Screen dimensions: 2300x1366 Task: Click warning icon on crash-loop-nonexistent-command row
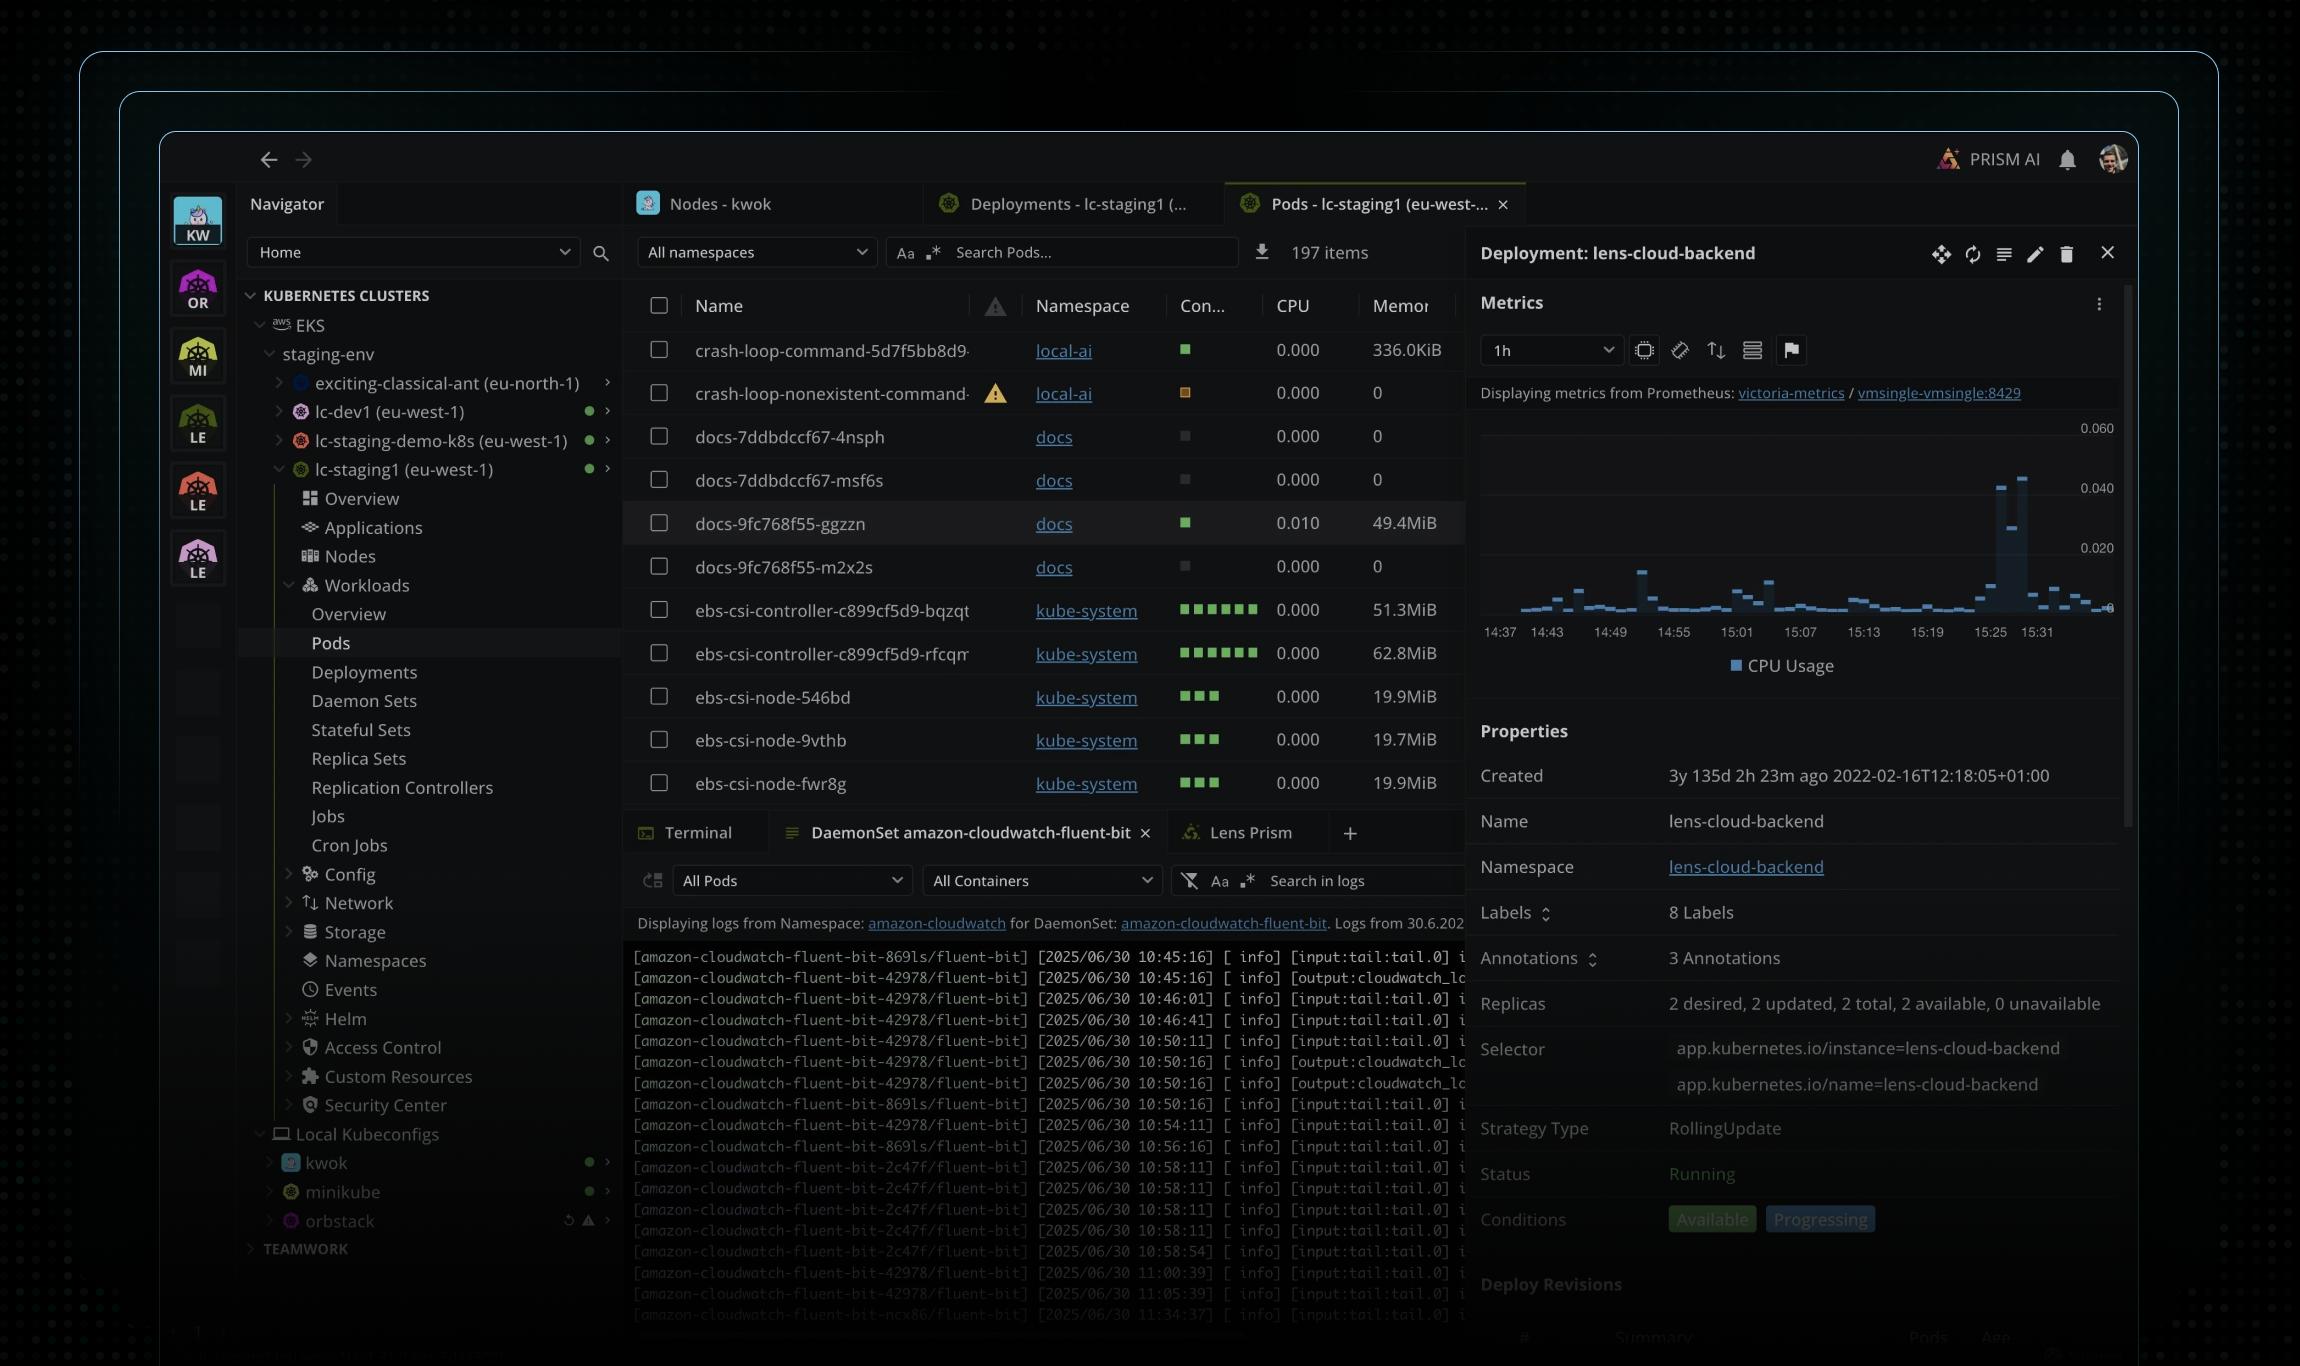pos(995,393)
